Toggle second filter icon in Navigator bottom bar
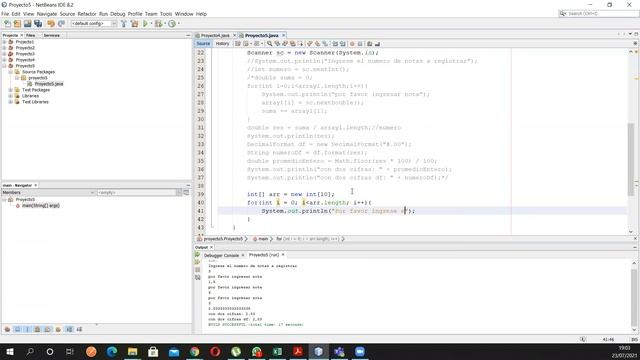The width and height of the screenshot is (640, 360). [18, 329]
